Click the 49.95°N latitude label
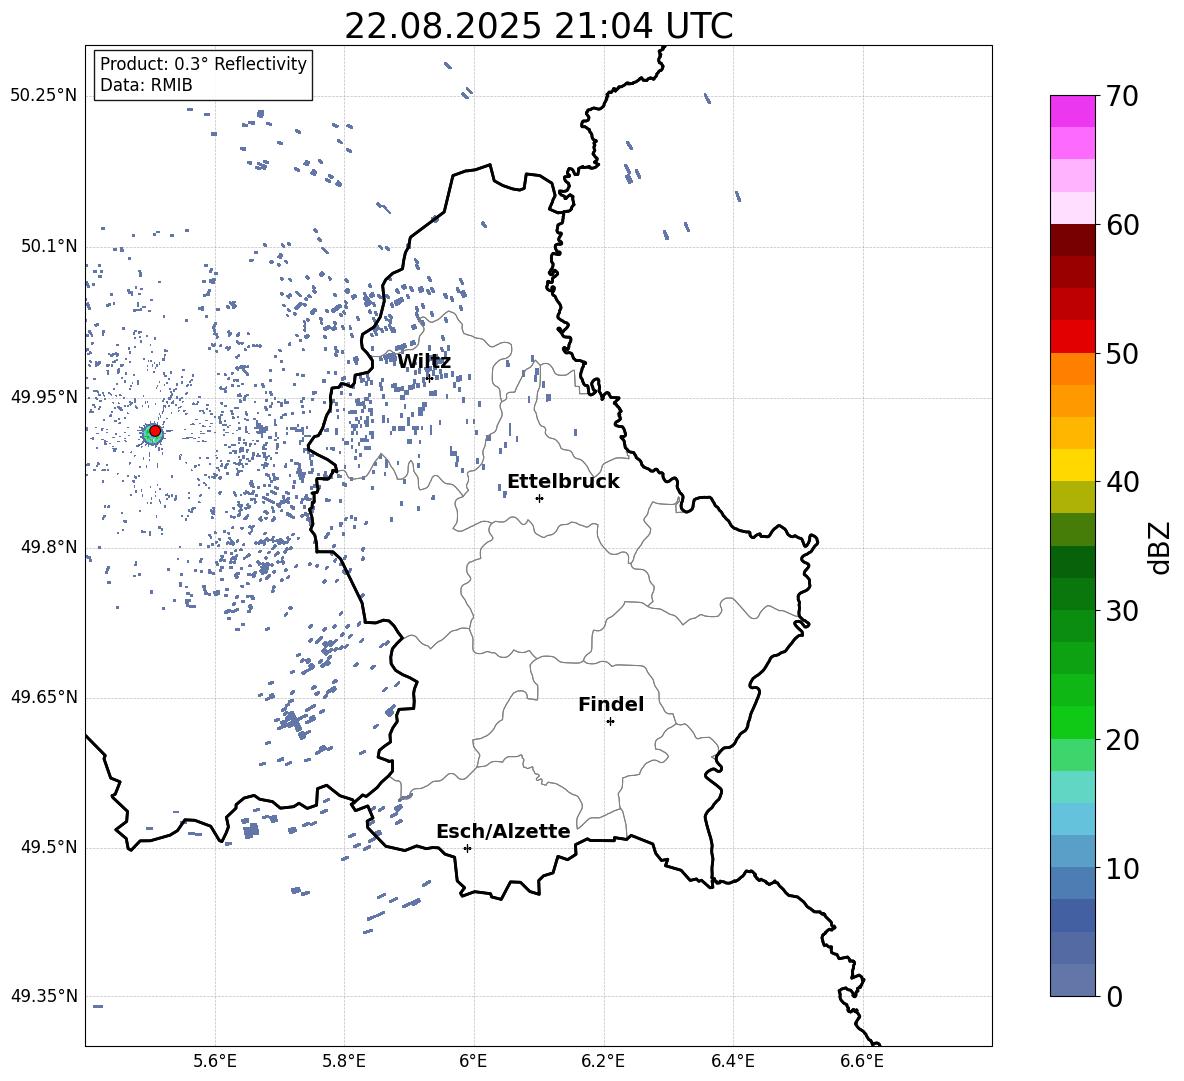The width and height of the screenshot is (1184, 1081). pyautogui.click(x=44, y=397)
